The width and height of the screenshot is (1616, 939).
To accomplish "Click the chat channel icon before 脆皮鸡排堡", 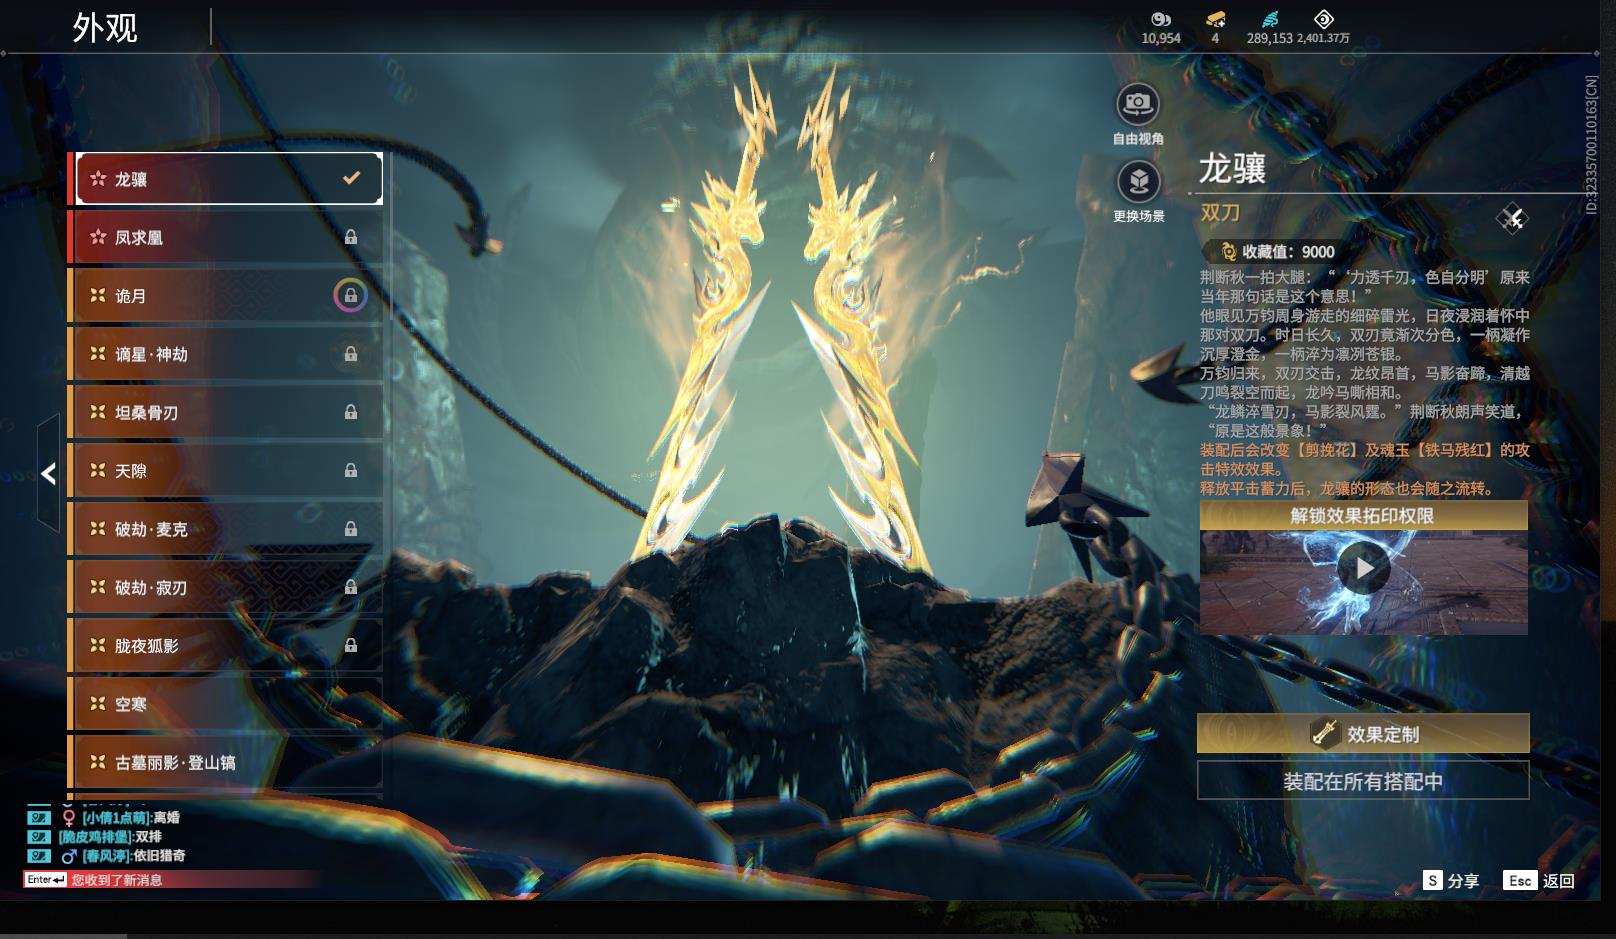I will click(38, 837).
